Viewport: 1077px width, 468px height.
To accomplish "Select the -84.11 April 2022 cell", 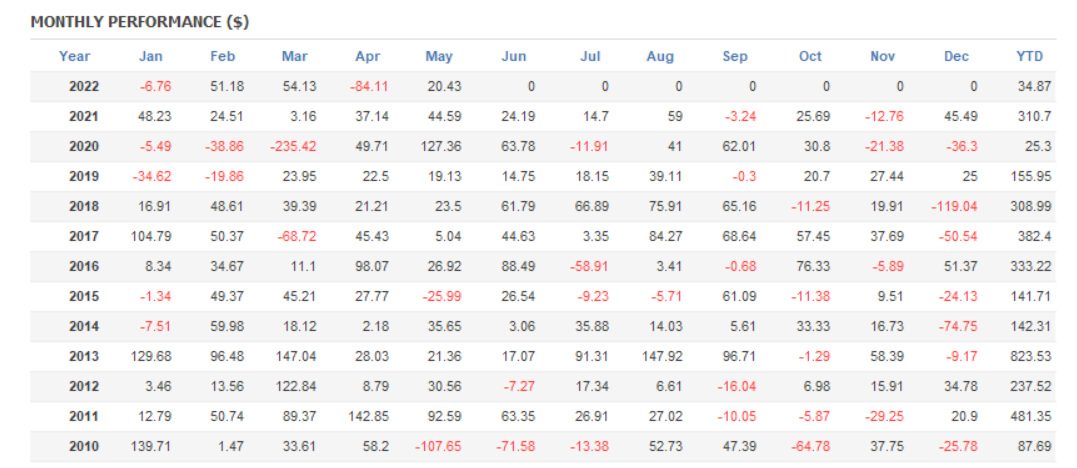I will point(369,87).
